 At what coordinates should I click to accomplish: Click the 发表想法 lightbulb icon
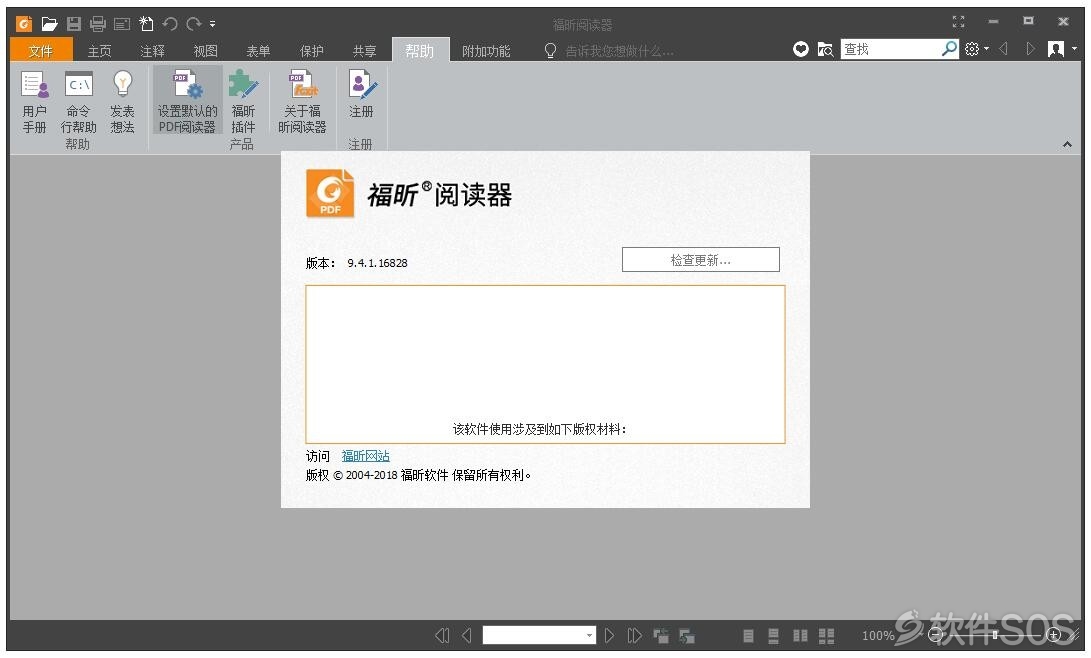tap(122, 102)
